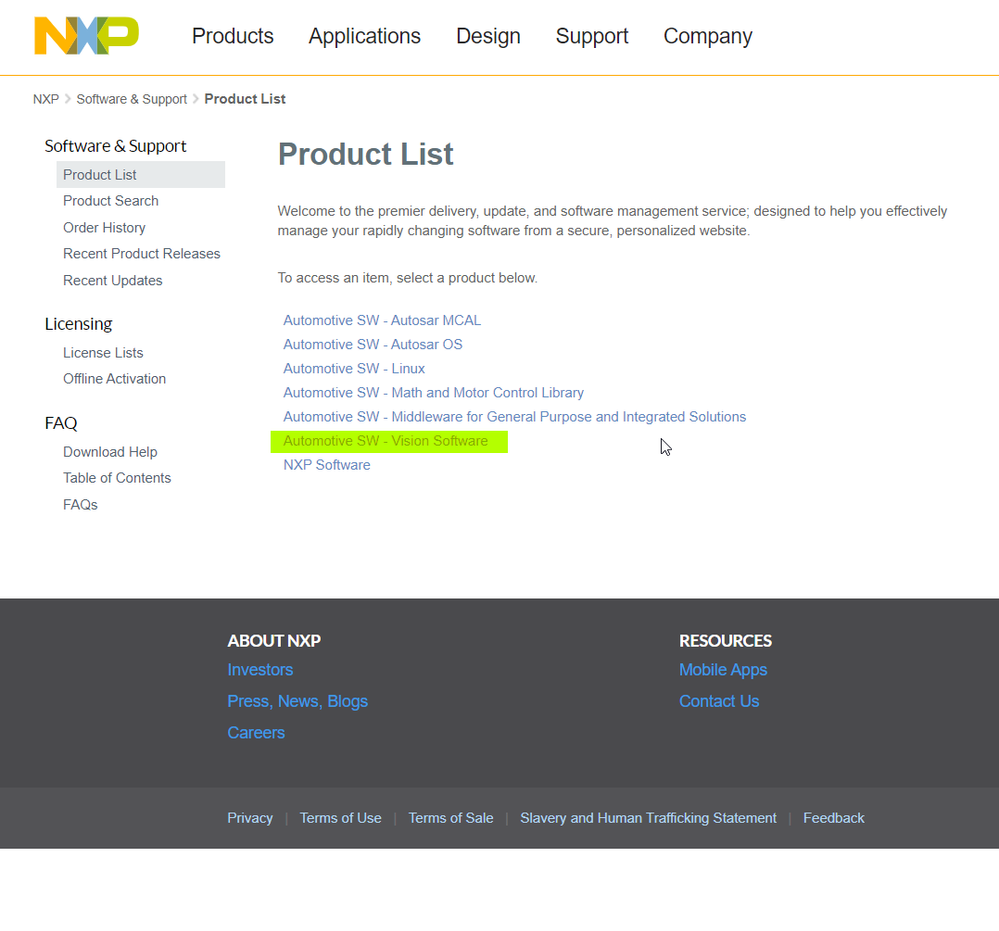Open License Lists under Licensing
999x931 pixels.
[x=103, y=353]
